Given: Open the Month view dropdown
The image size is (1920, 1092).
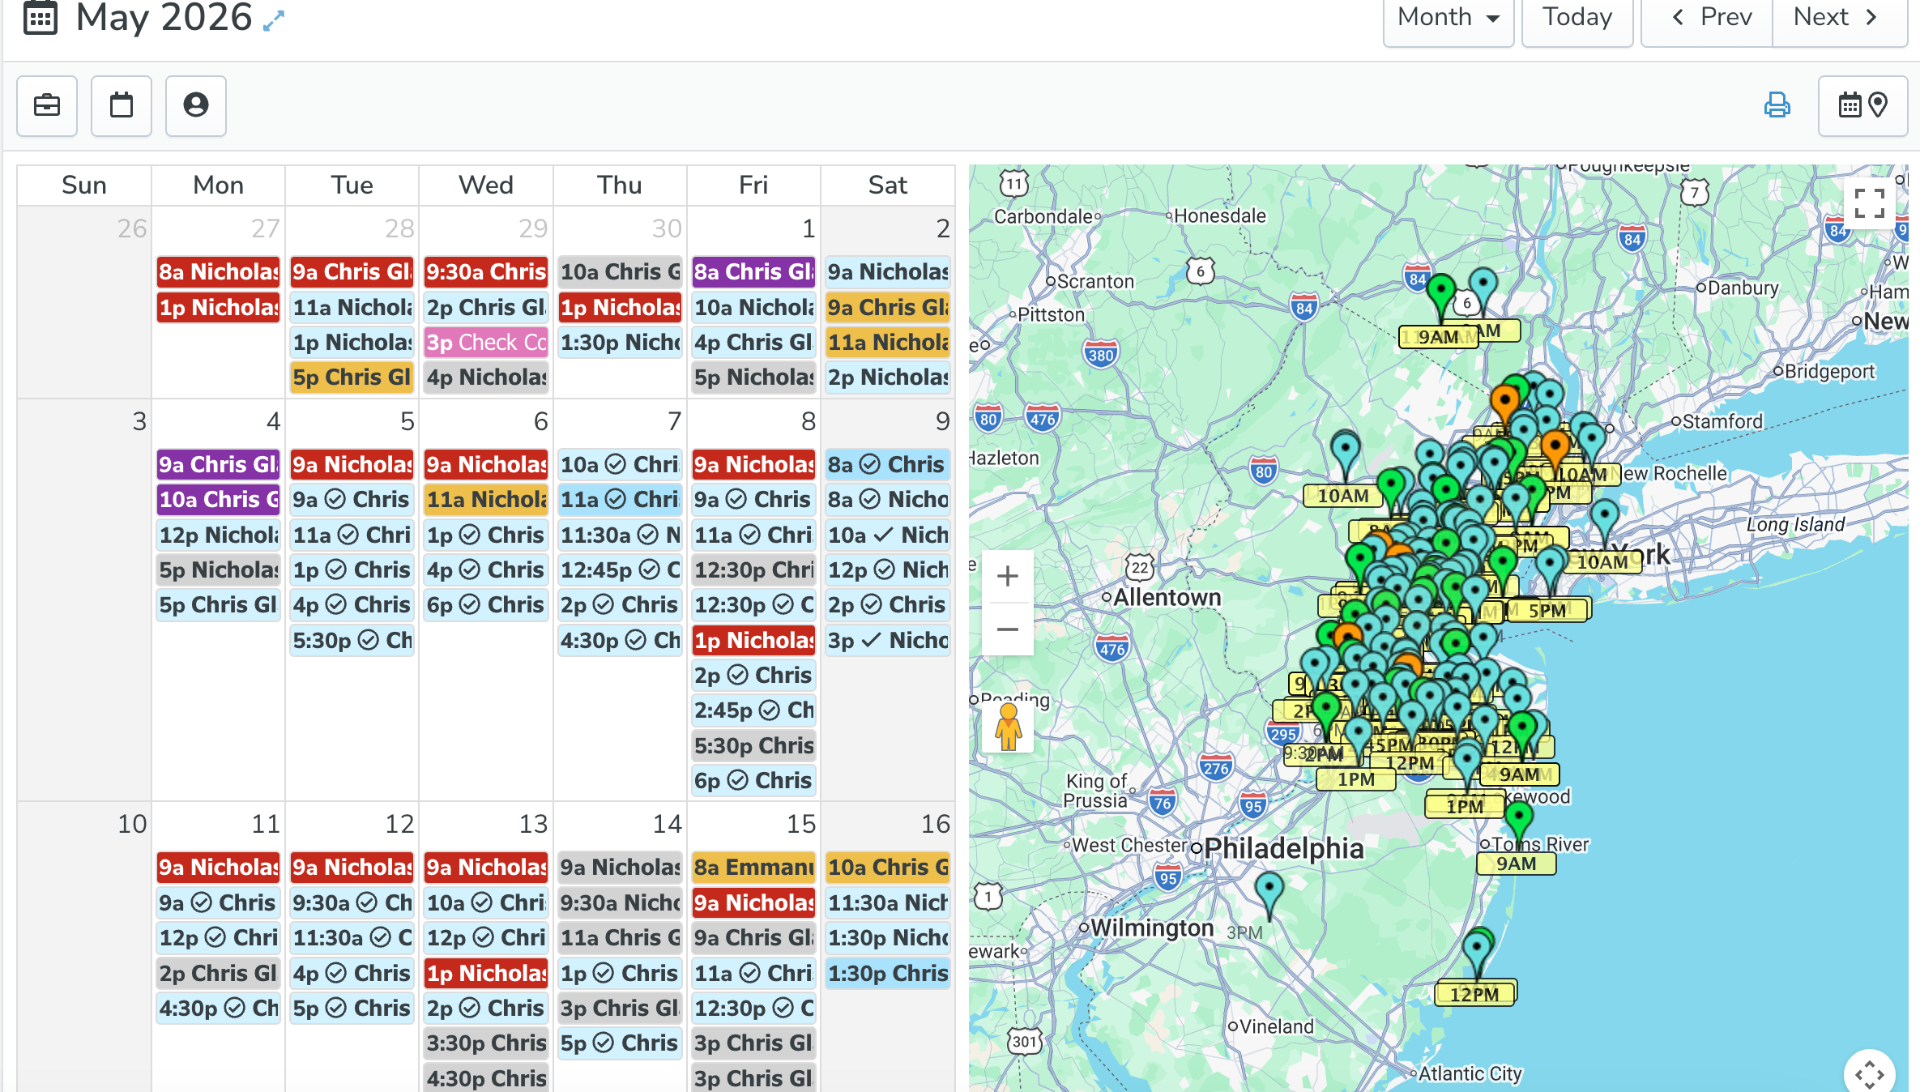Looking at the screenshot, I should [x=1448, y=18].
